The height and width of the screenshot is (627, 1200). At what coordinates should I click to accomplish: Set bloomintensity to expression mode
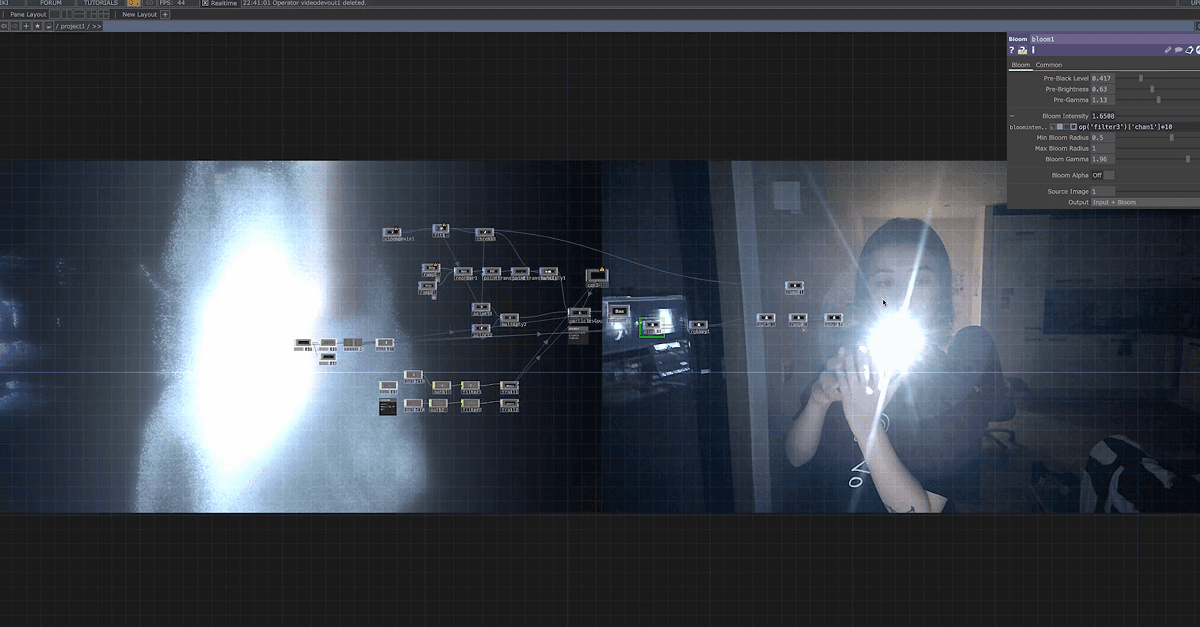pyautogui.click(x=1060, y=127)
